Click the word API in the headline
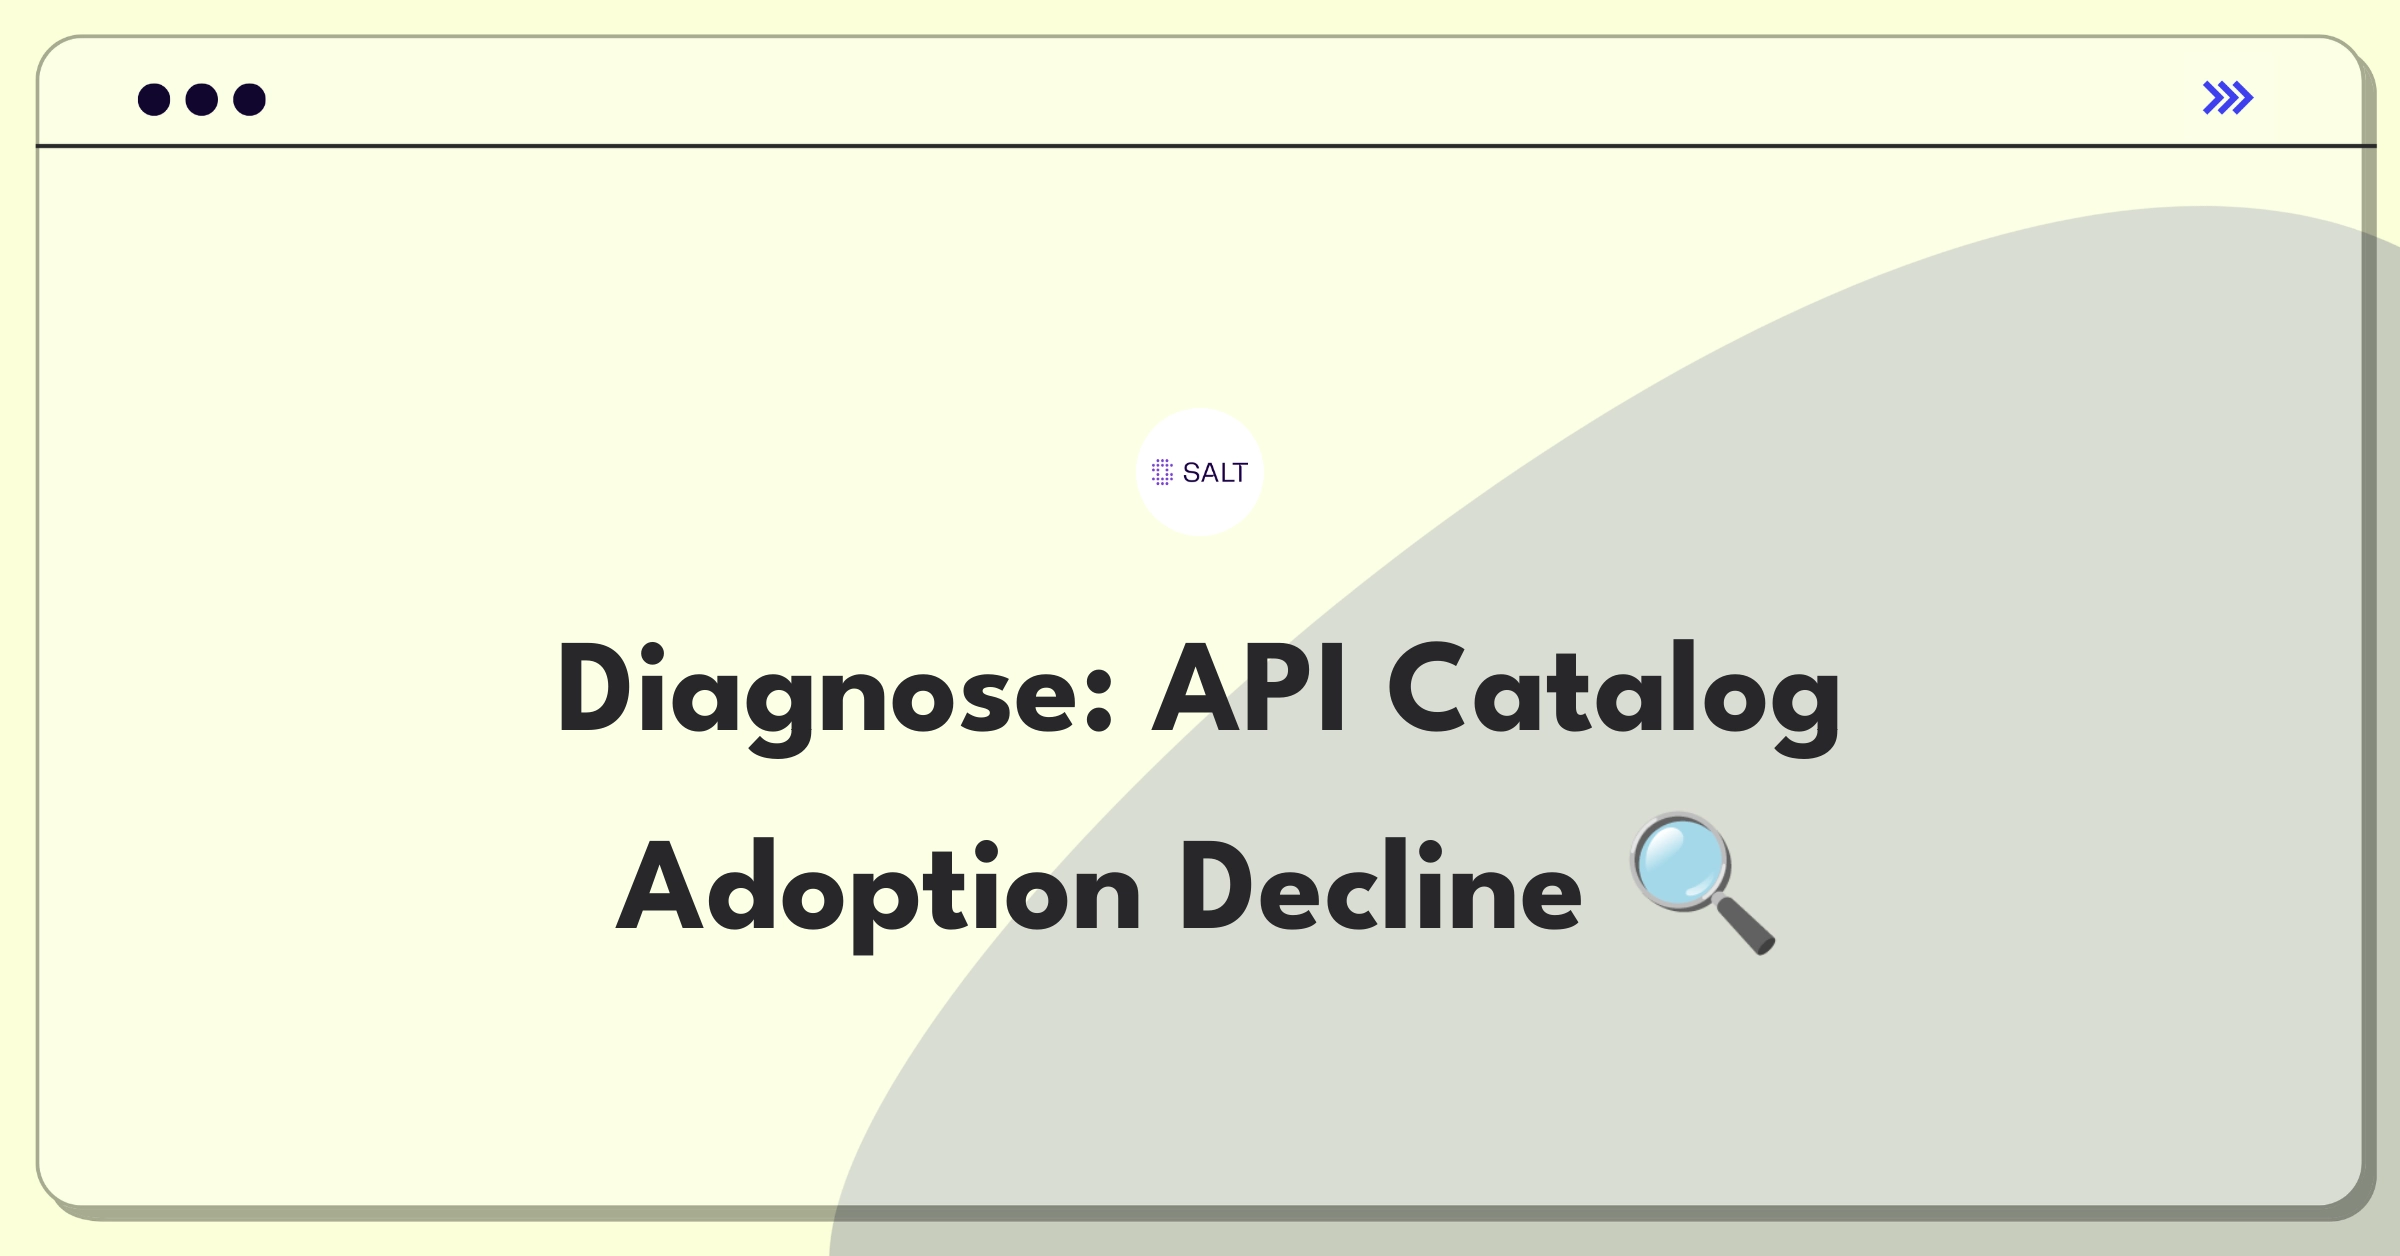Viewport: 2400px width, 1256px height. (1250, 688)
